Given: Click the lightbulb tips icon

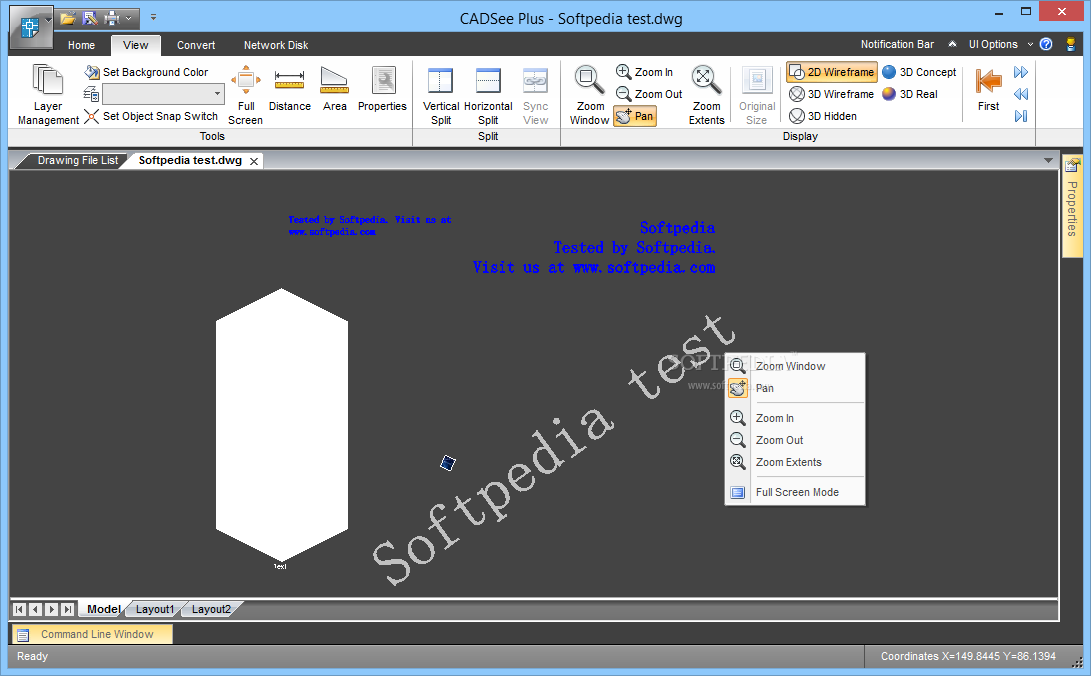Looking at the screenshot, I should [x=1070, y=44].
